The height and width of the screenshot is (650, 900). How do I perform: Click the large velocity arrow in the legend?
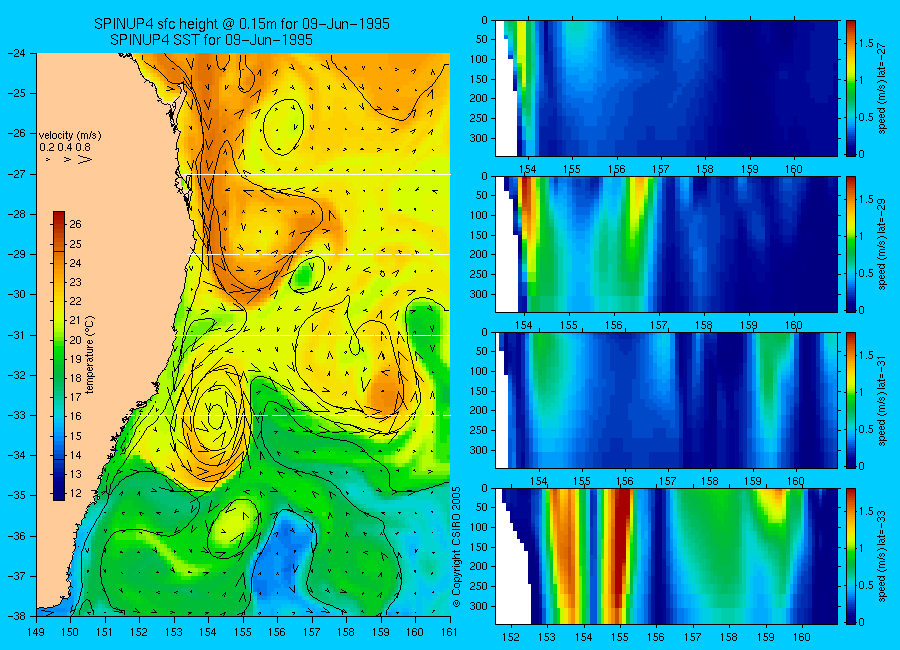click(85, 160)
